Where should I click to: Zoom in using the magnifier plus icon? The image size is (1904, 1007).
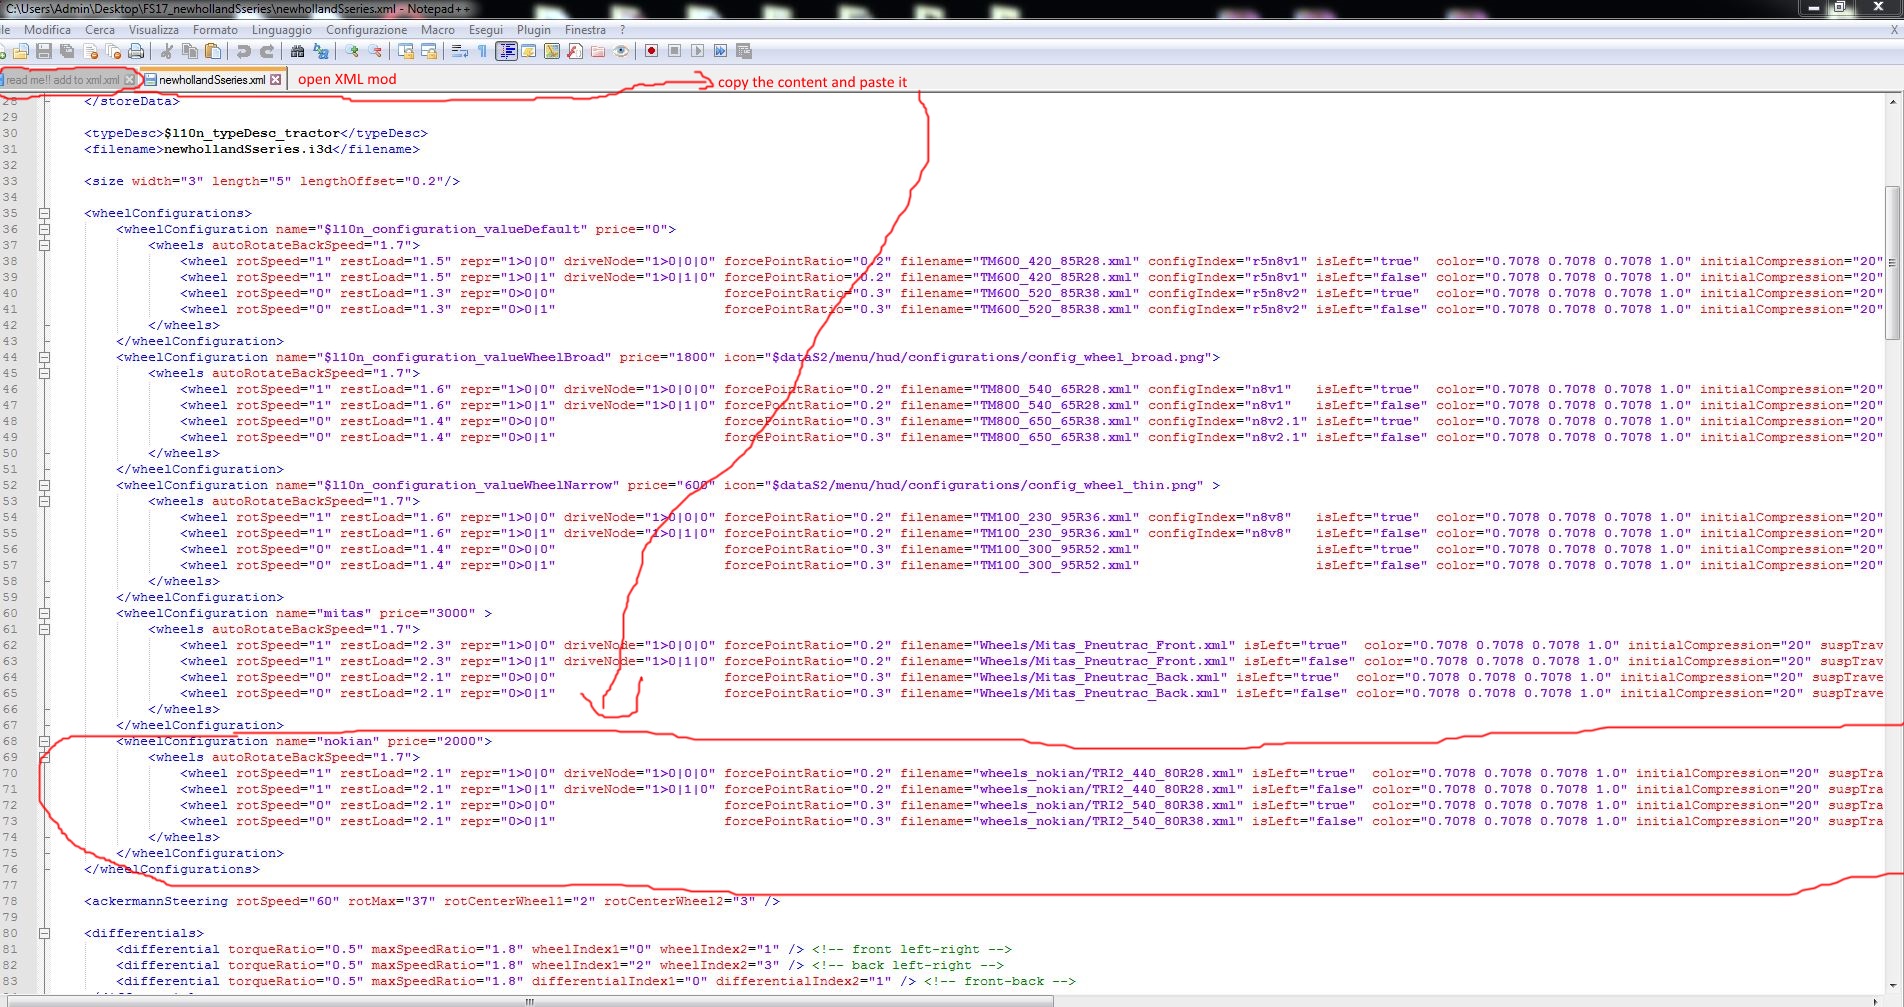click(351, 51)
